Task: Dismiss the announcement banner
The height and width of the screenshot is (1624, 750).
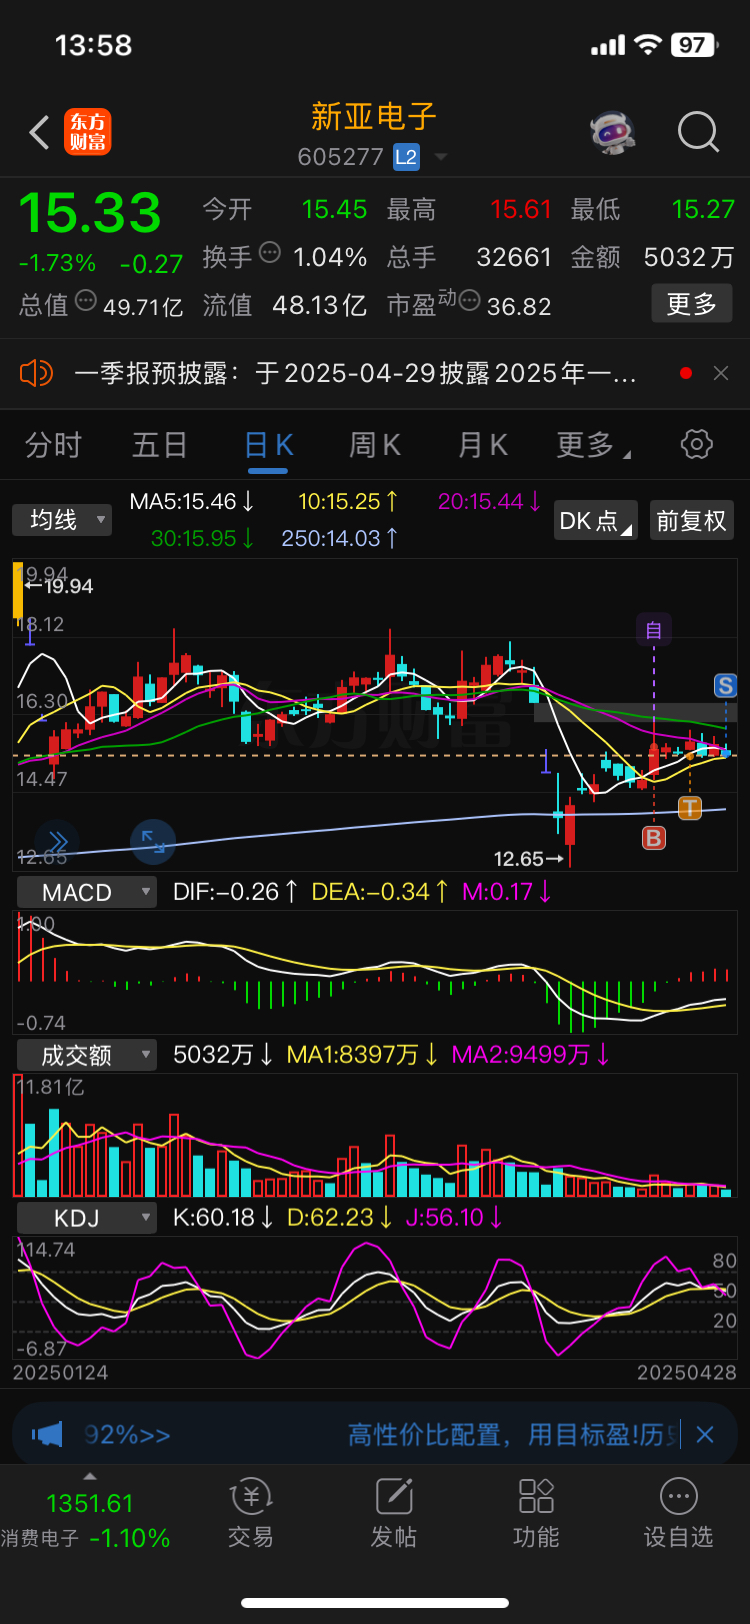Action: pyautogui.click(x=721, y=373)
